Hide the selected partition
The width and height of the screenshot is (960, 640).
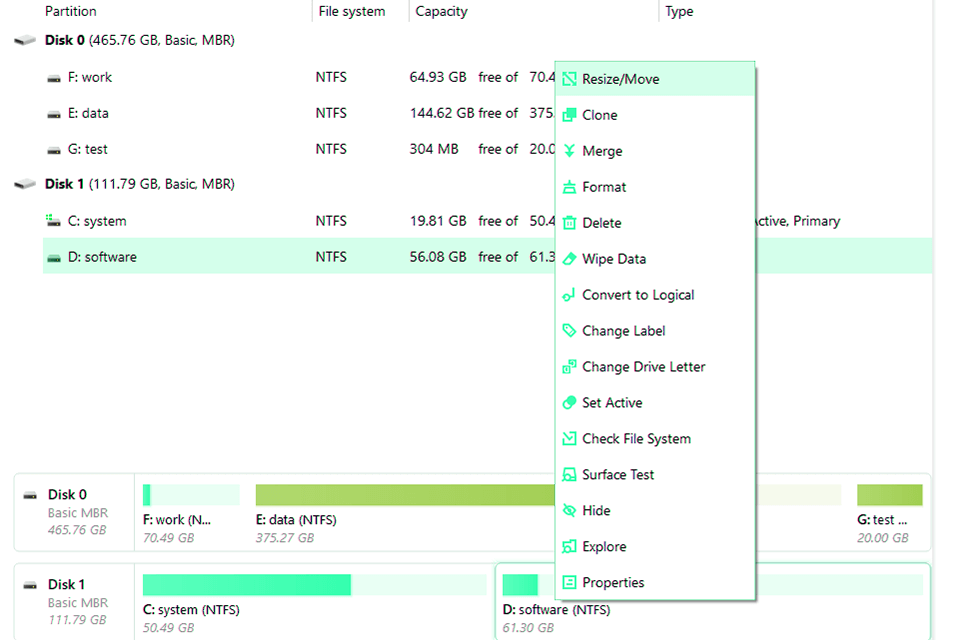pyautogui.click(x=597, y=510)
